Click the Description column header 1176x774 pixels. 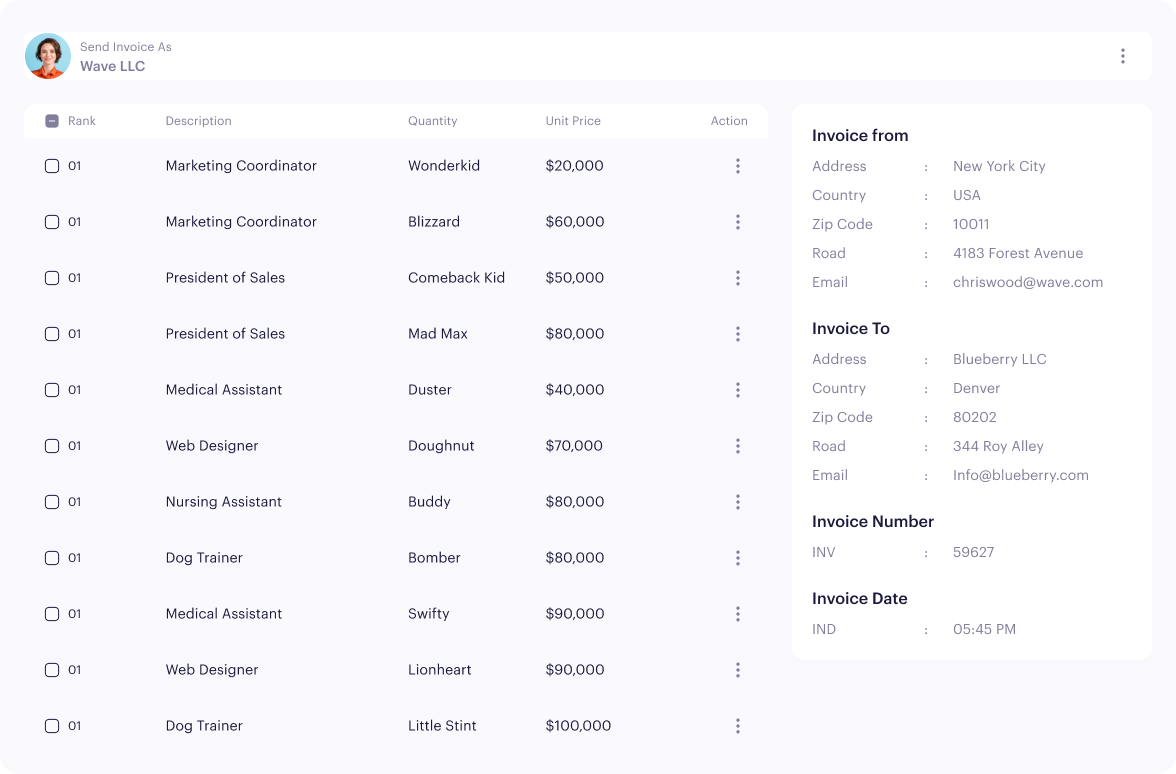[x=198, y=121]
